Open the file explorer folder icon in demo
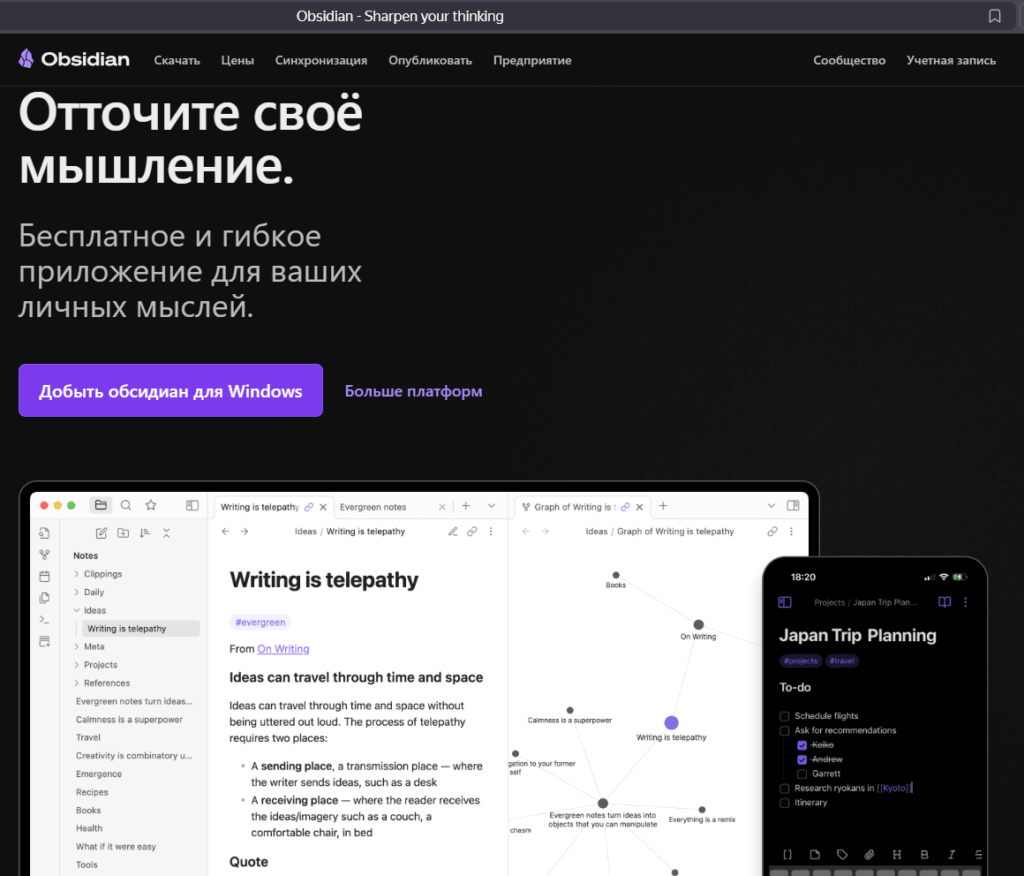The height and width of the screenshot is (876, 1024). pos(101,505)
